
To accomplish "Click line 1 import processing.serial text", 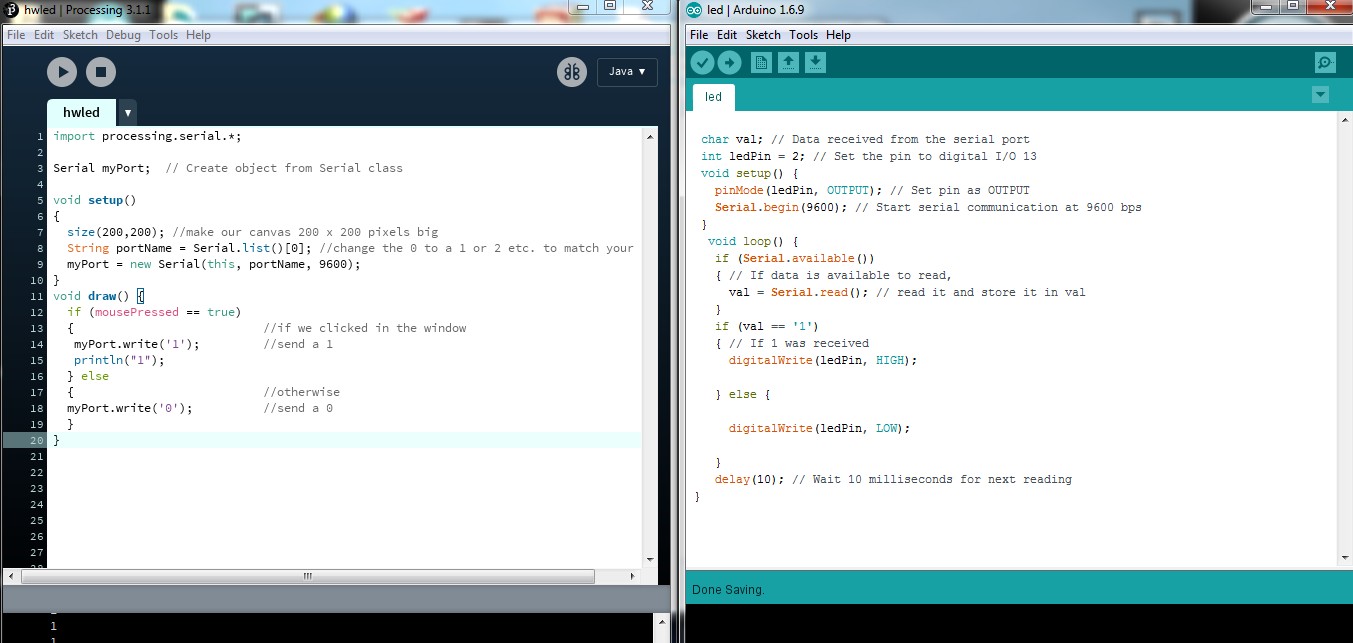I will click(x=147, y=136).
